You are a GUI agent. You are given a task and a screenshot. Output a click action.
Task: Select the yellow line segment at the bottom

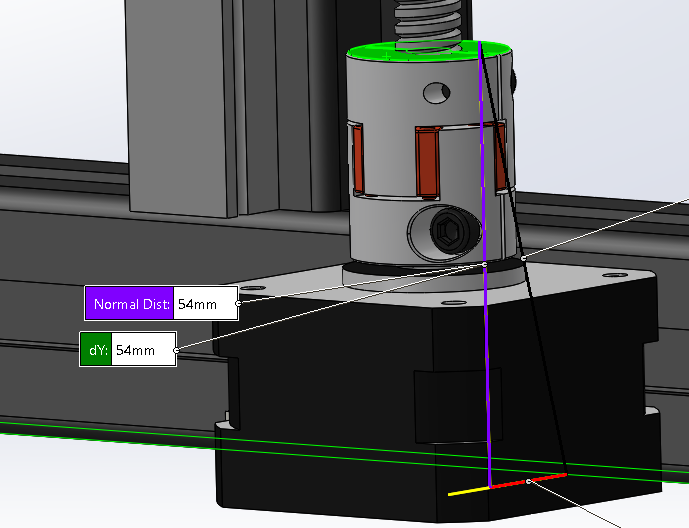(467, 491)
